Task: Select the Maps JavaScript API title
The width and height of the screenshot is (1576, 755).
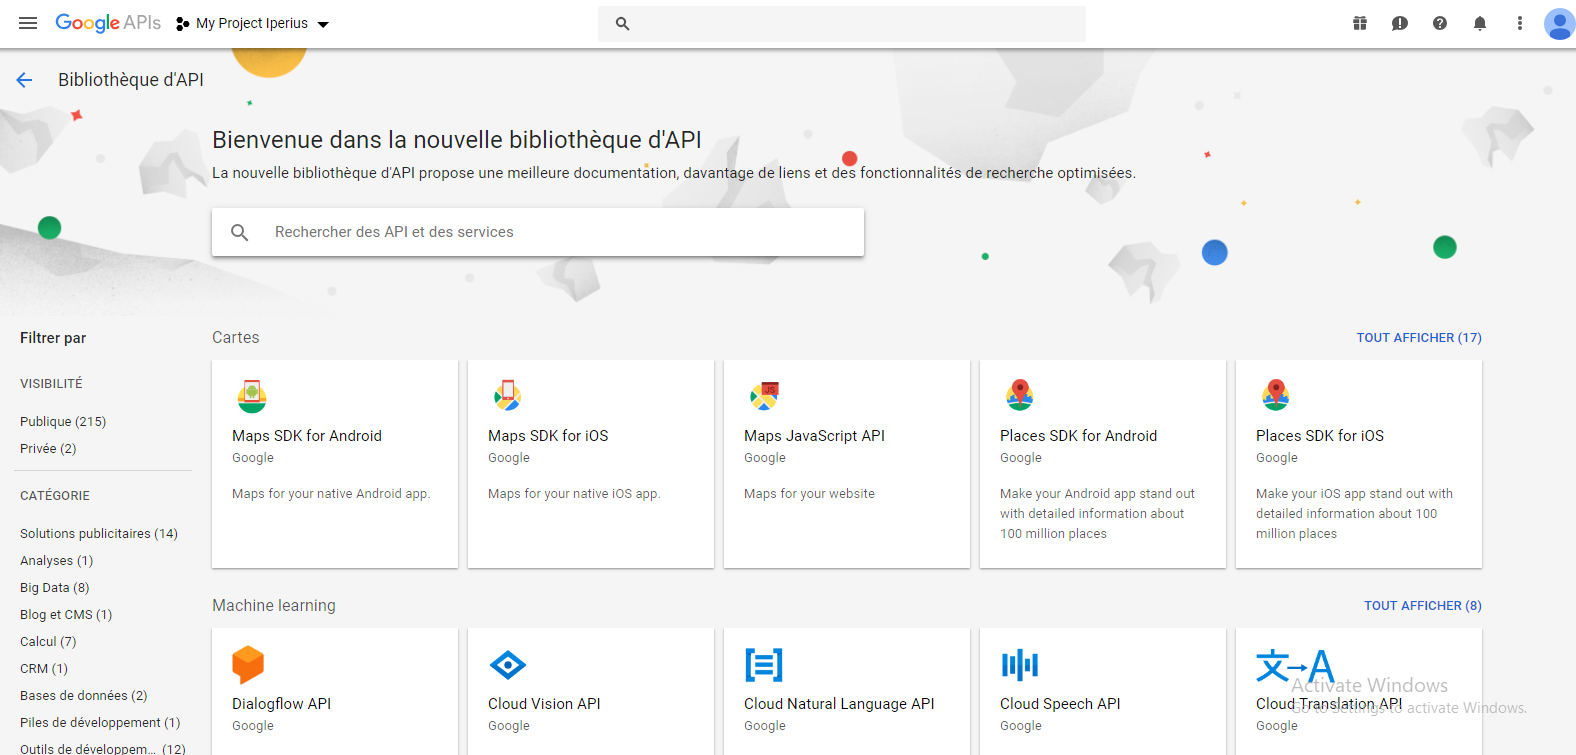Action: click(814, 436)
